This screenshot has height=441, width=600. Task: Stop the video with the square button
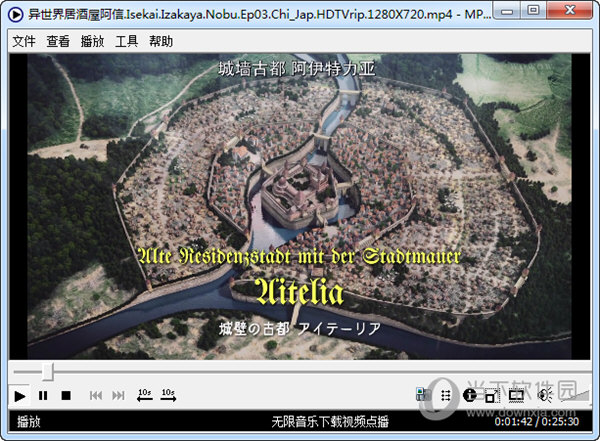66,395
